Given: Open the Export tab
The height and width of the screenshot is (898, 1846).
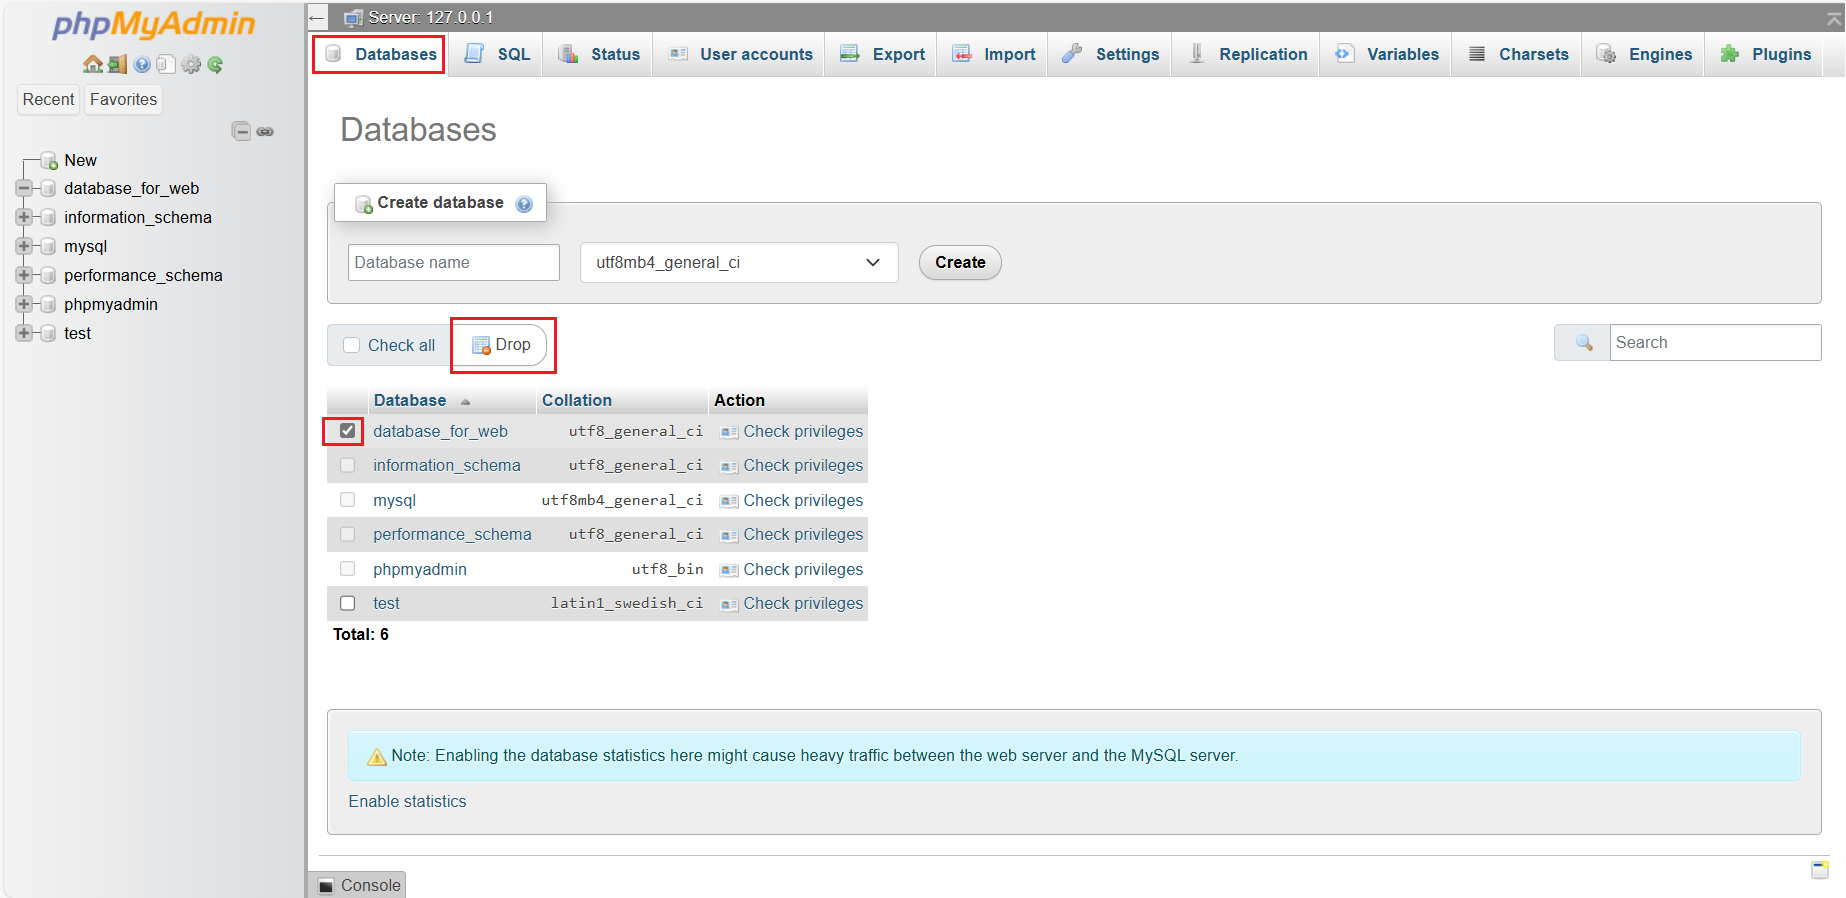Looking at the screenshot, I should pyautogui.click(x=882, y=54).
